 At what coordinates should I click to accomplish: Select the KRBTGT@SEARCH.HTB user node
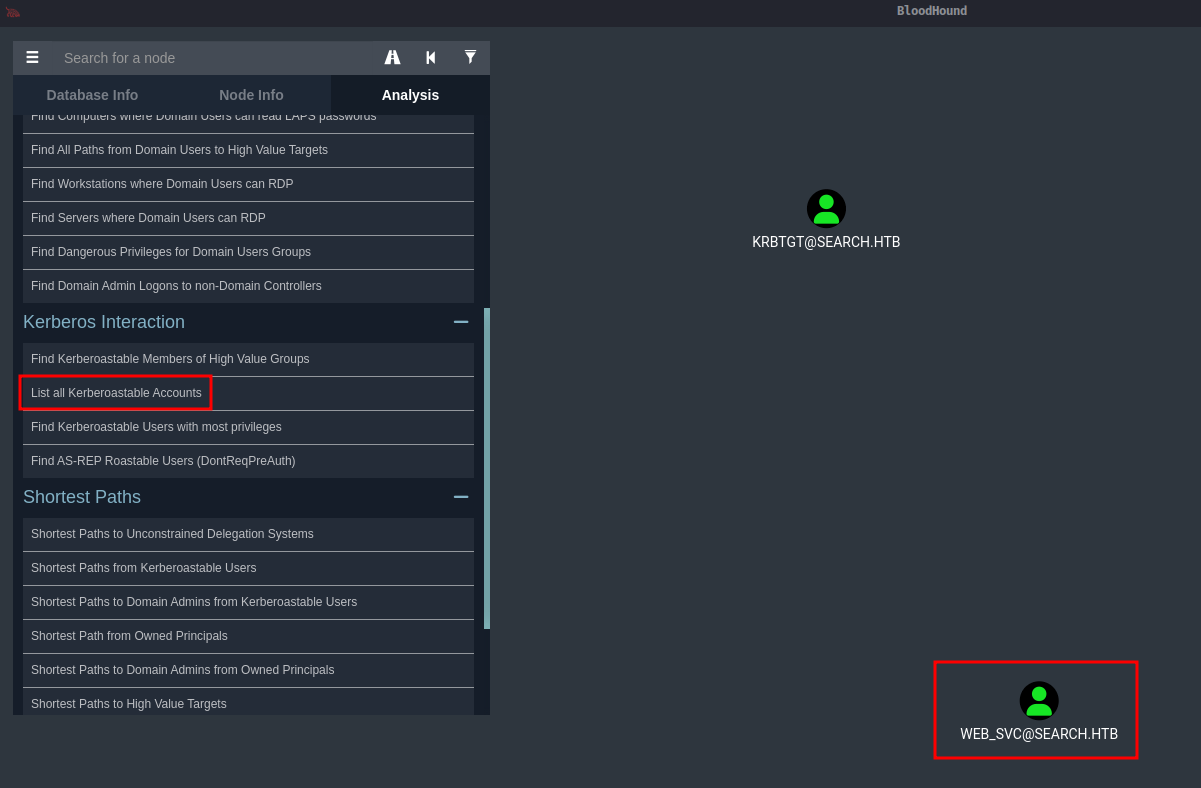pyautogui.click(x=826, y=209)
